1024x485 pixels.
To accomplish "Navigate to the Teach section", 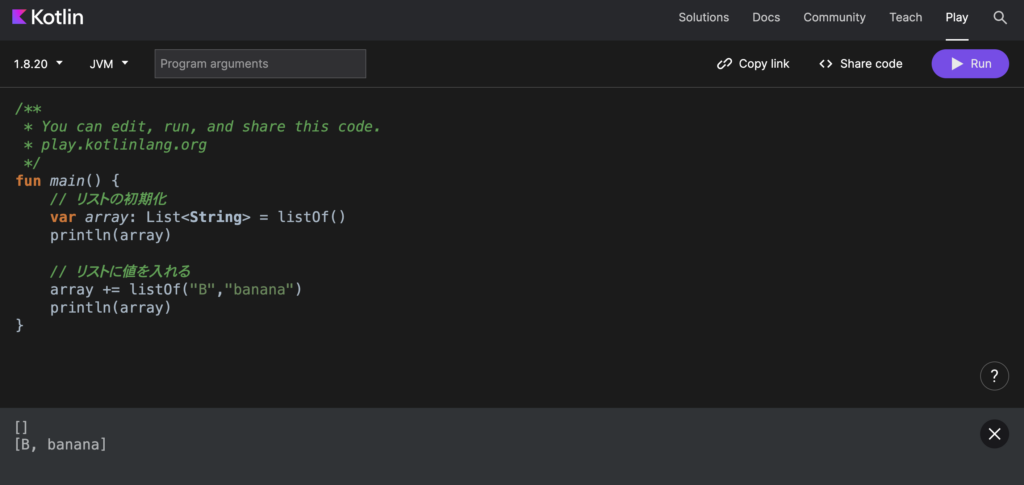I will tap(905, 17).
